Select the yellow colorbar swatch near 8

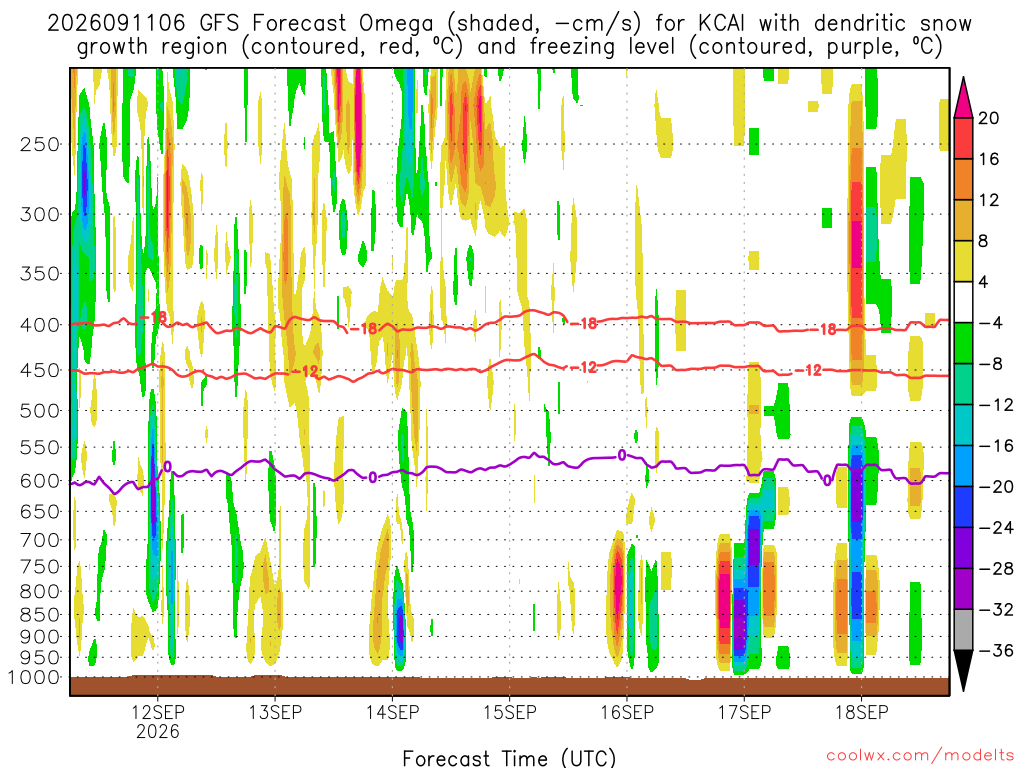(963, 261)
